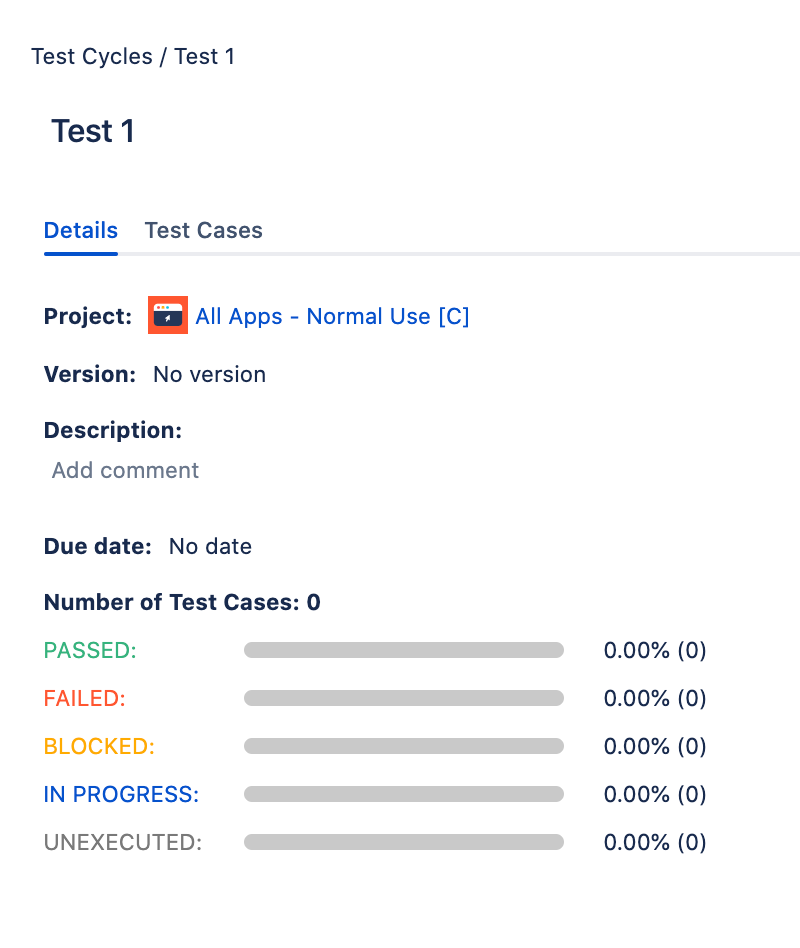Select the Details tab
Screen dimensions: 800x948
click(x=80, y=230)
